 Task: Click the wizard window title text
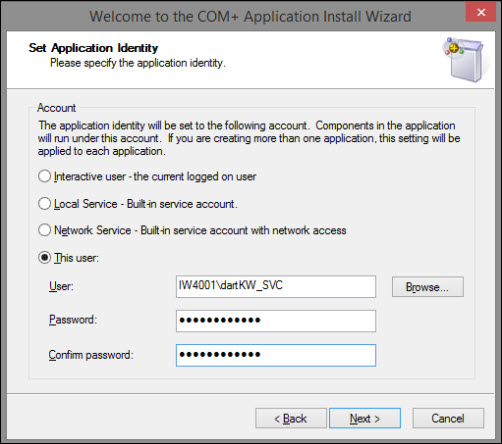(250, 16)
